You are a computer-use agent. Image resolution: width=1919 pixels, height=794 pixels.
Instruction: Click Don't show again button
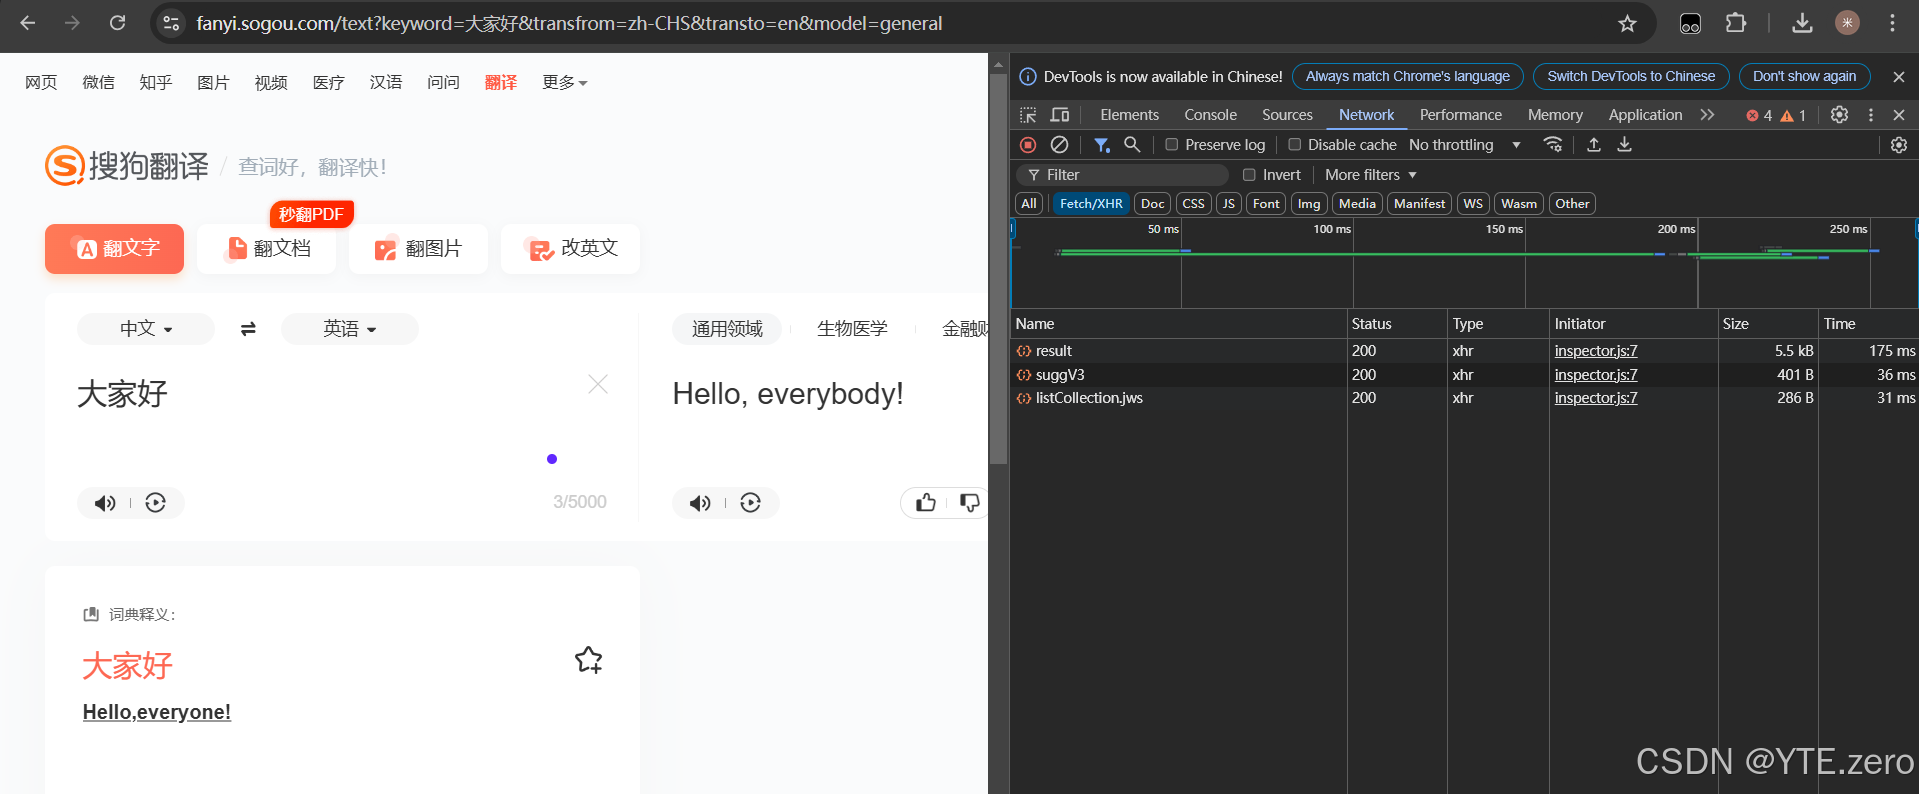pyautogui.click(x=1804, y=77)
